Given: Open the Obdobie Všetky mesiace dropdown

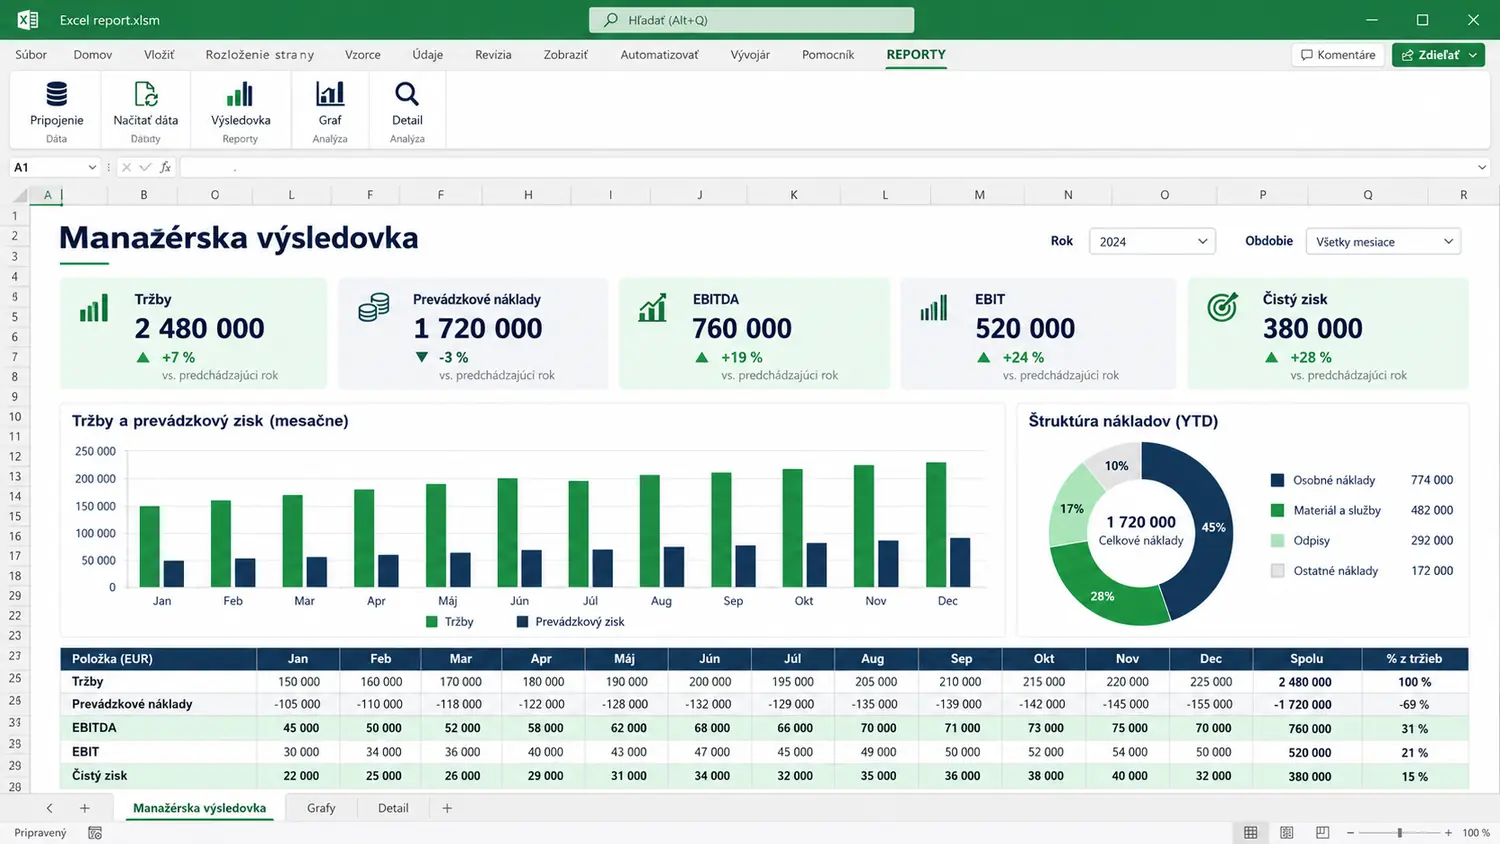Looking at the screenshot, I should [1383, 241].
